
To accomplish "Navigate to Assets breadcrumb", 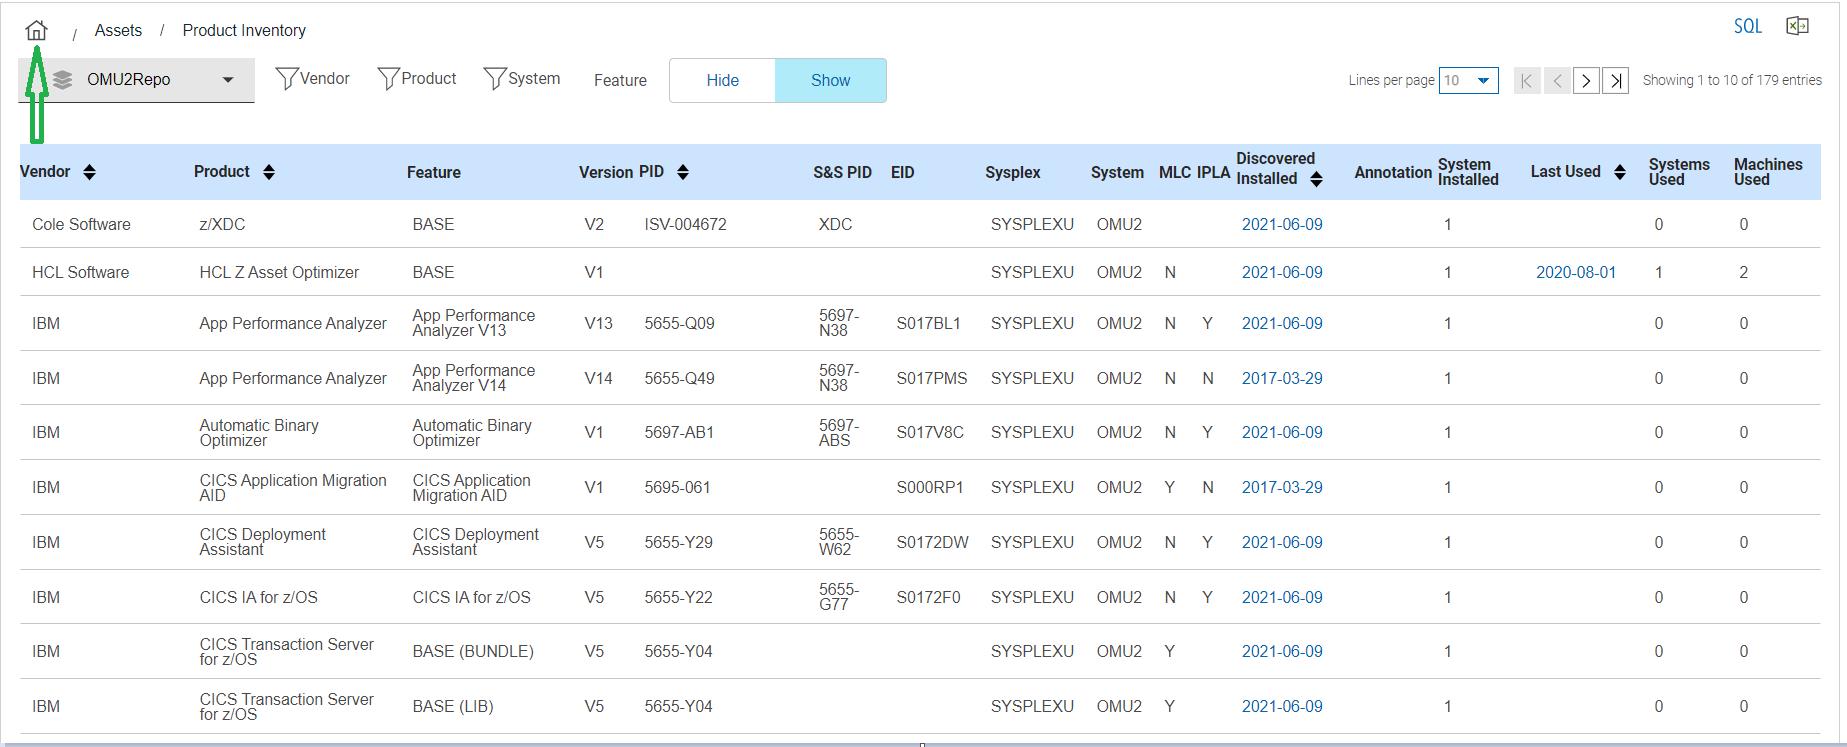I will [118, 30].
